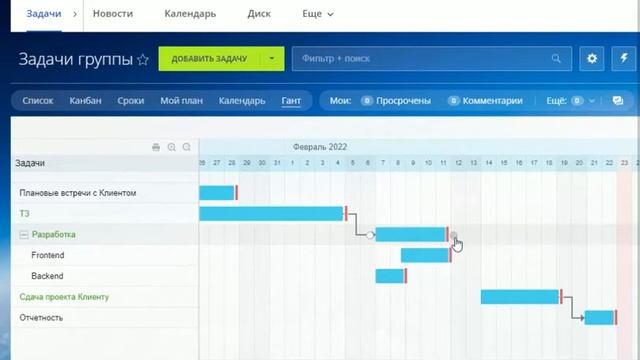
Task: Open the top Календарь tab
Action: pos(190,14)
